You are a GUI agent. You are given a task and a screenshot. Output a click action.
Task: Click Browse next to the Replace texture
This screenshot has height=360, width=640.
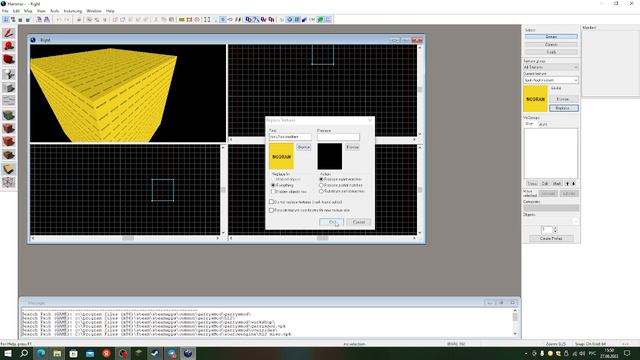[x=352, y=147]
